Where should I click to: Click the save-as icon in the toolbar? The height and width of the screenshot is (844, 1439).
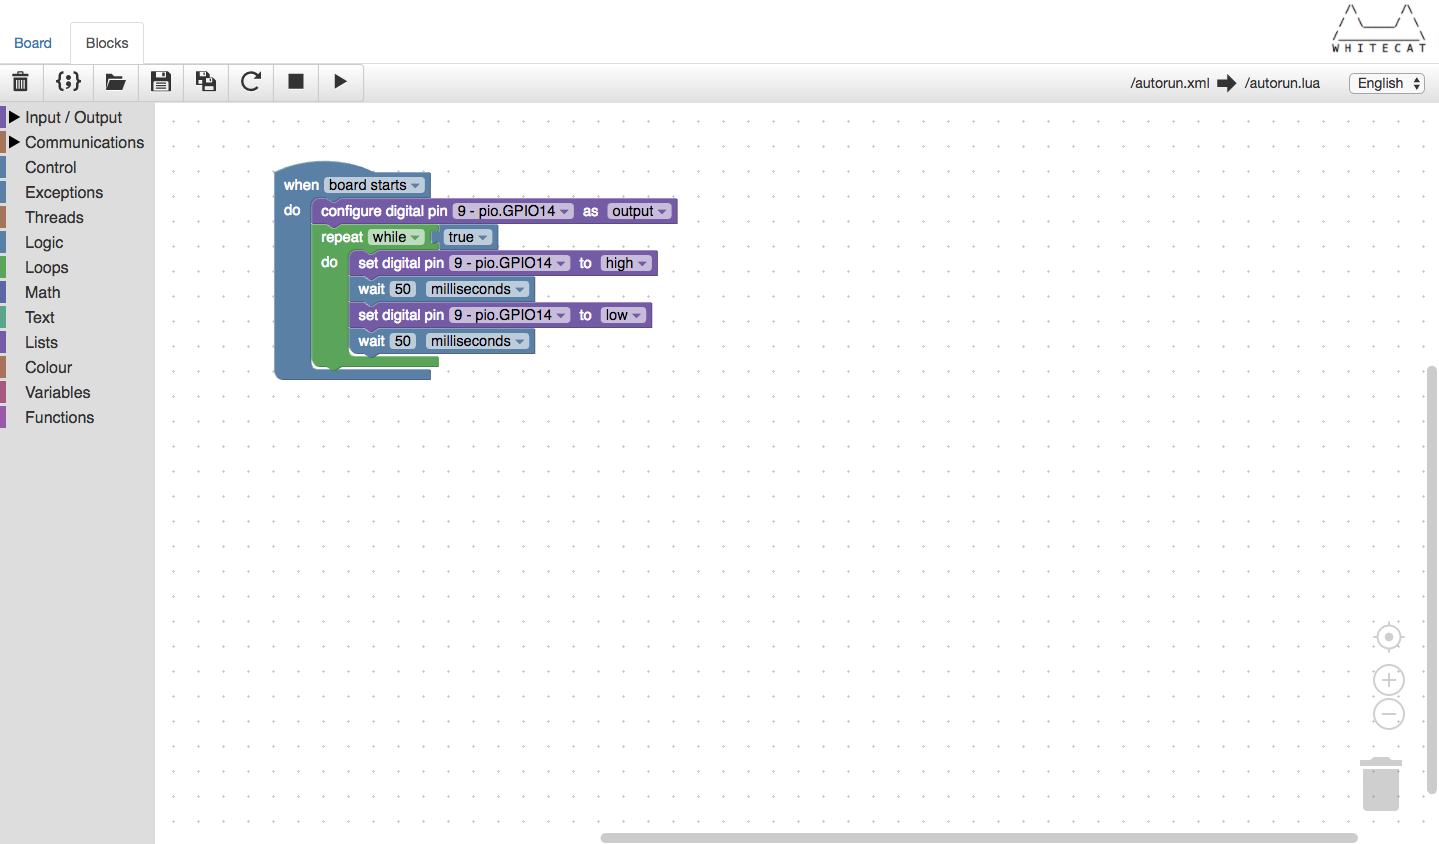pos(206,82)
